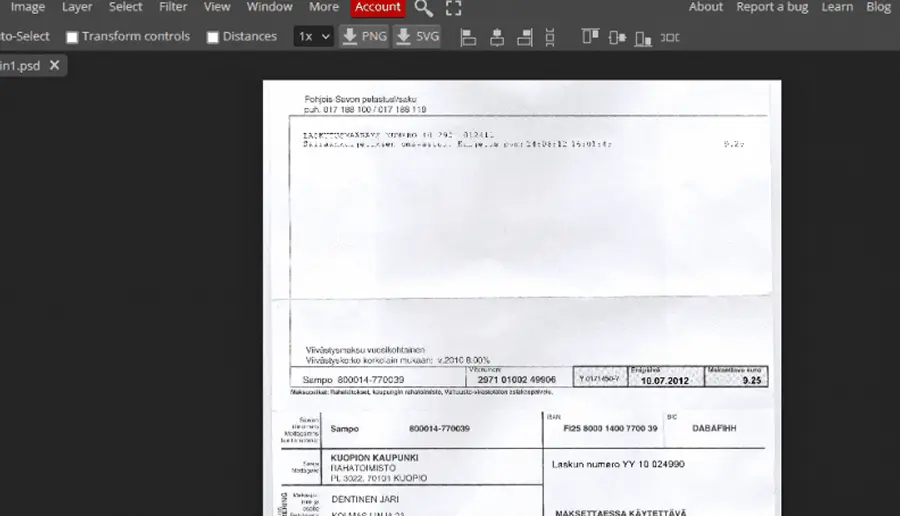Enable Transform controls checkbox

(x=72, y=37)
